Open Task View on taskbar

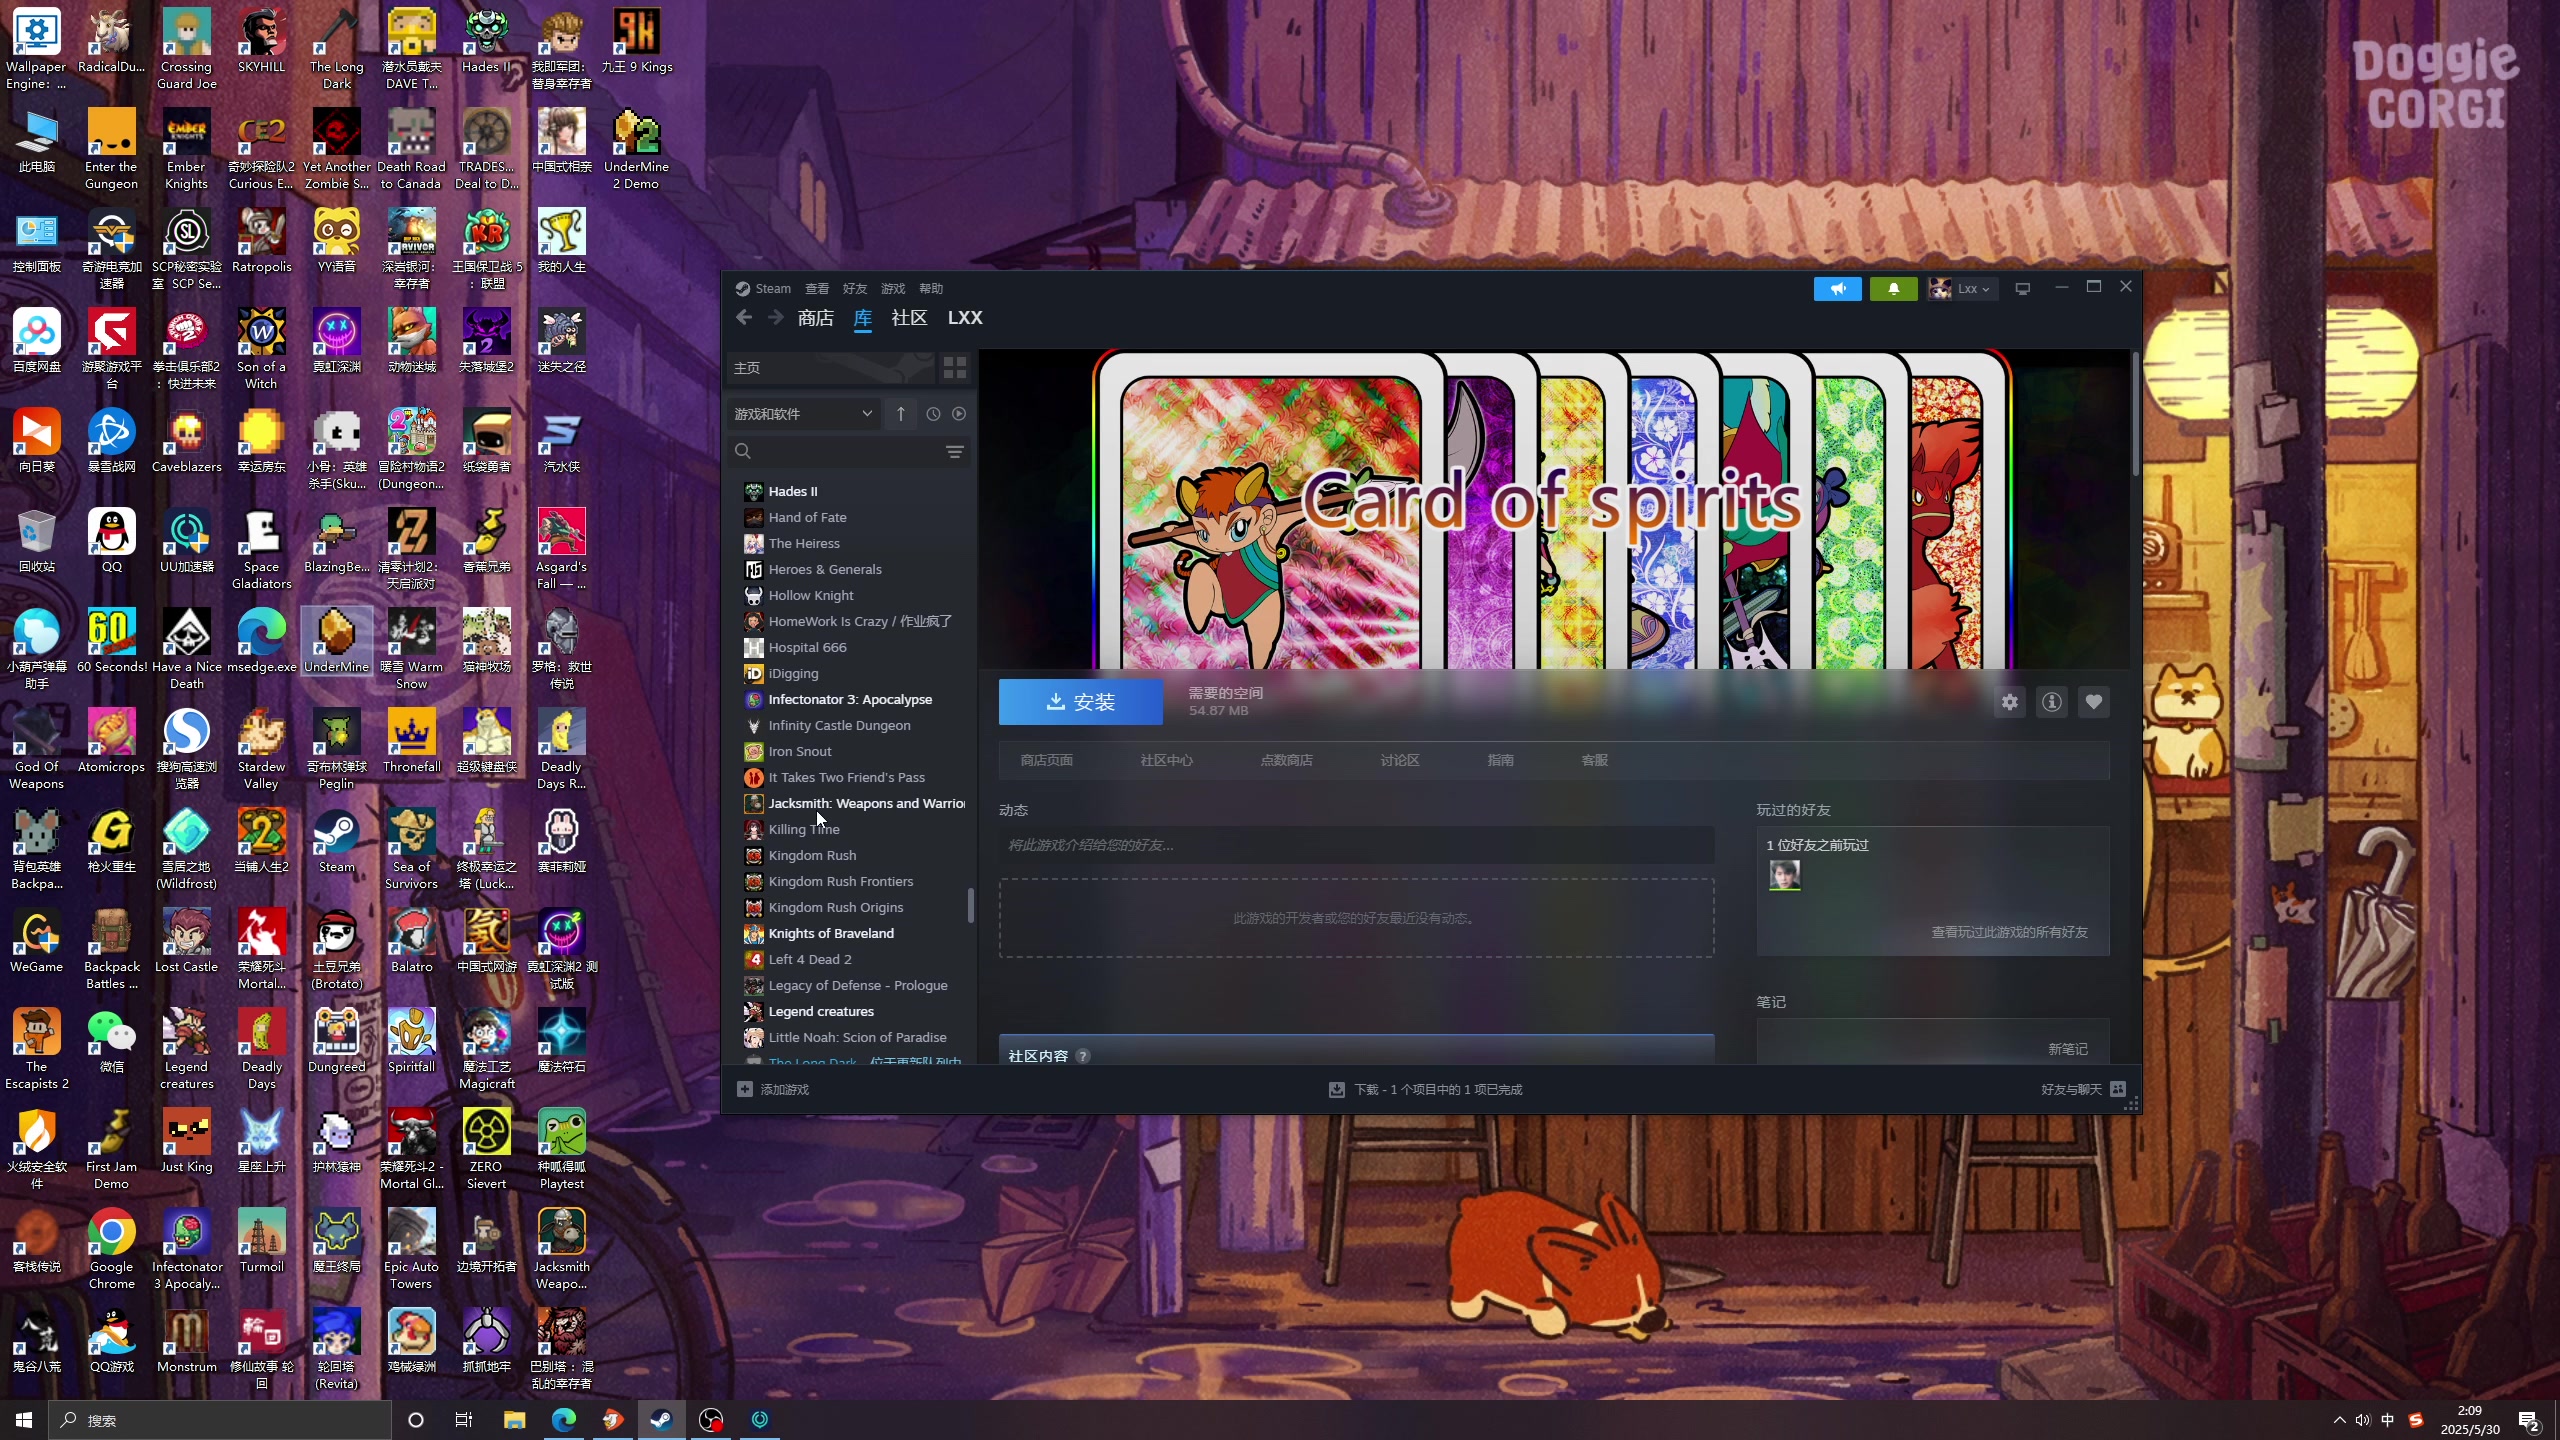click(464, 1420)
